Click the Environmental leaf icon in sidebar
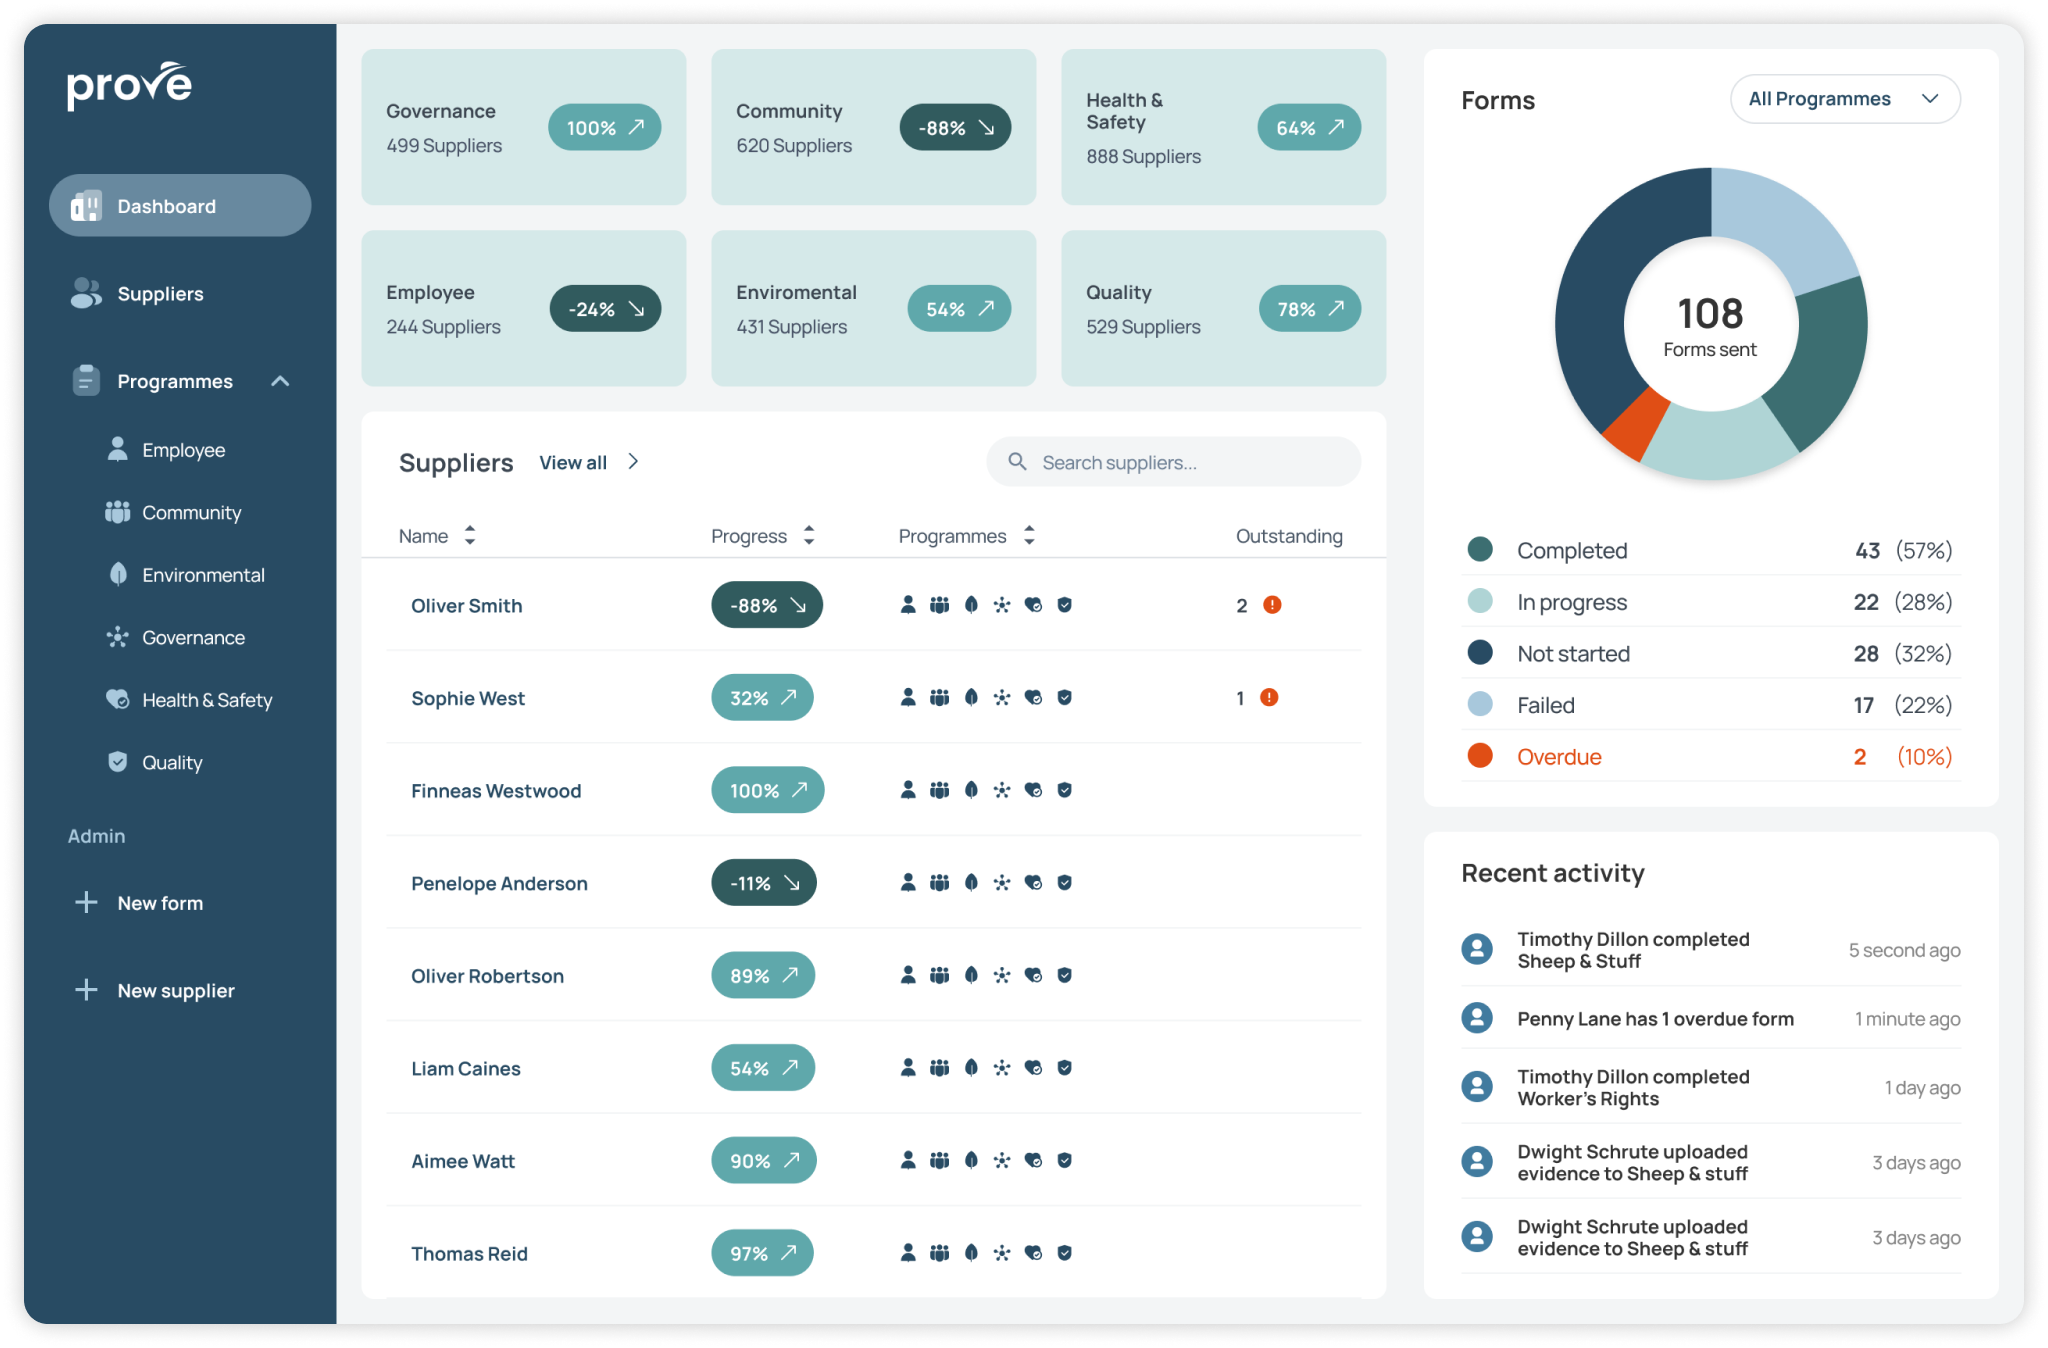The image size is (2048, 1348). tap(118, 574)
